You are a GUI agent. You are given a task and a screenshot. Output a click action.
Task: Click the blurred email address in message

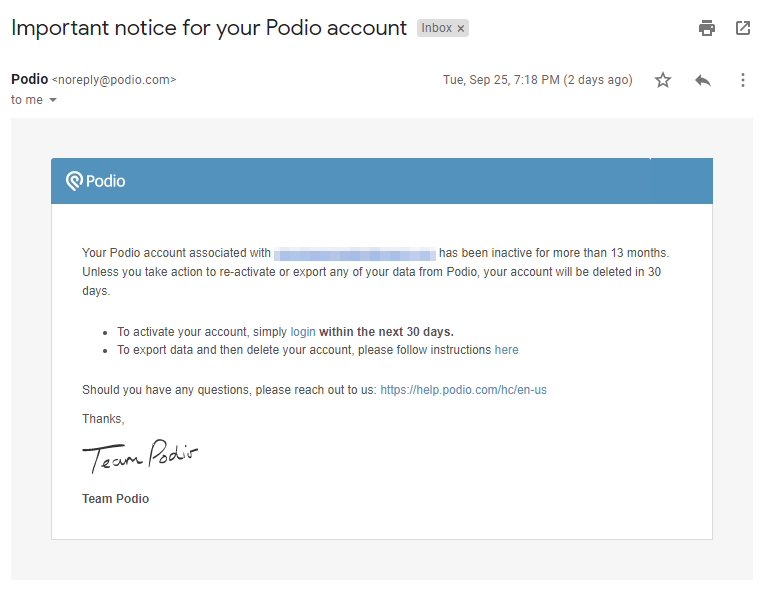[355, 253]
